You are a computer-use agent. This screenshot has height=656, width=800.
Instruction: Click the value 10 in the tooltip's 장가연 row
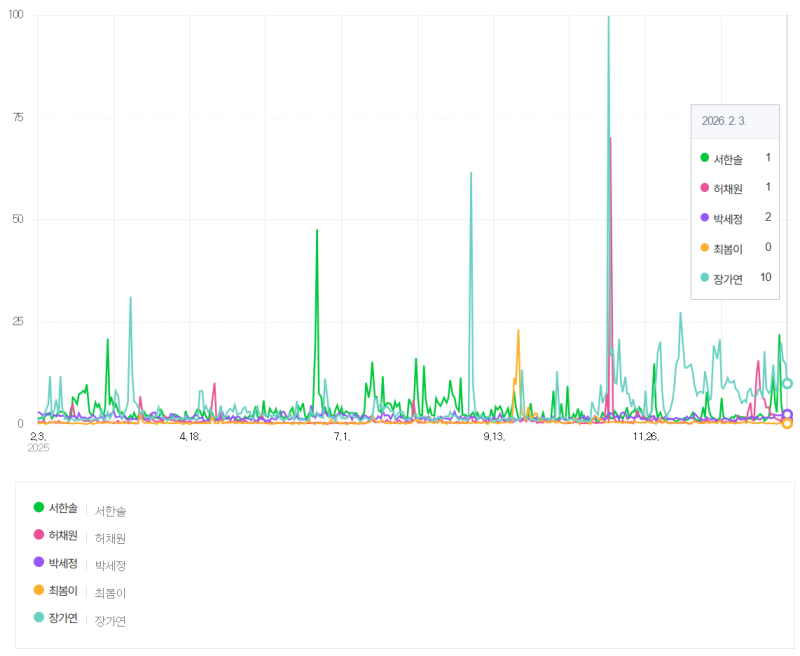point(766,277)
